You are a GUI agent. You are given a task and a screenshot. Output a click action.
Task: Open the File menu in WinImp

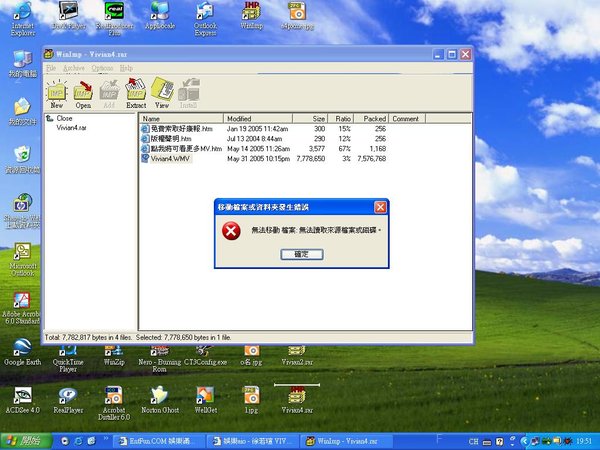[x=51, y=68]
